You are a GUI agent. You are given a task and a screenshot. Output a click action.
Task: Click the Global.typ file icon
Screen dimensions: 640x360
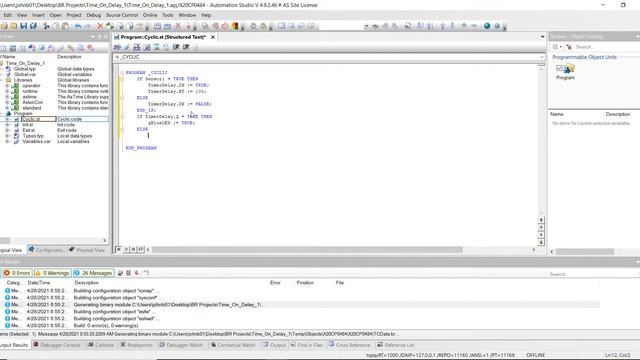[x=8, y=69]
